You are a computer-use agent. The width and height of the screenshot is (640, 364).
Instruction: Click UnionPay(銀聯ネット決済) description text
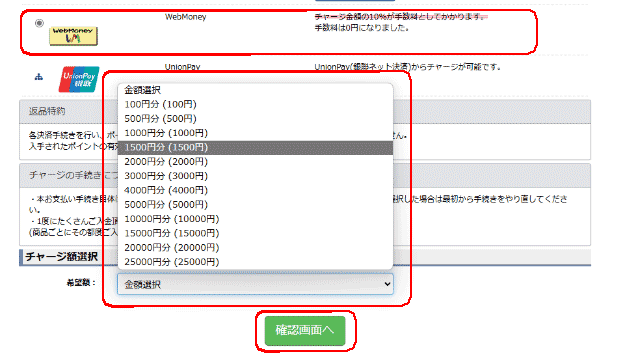point(407,67)
